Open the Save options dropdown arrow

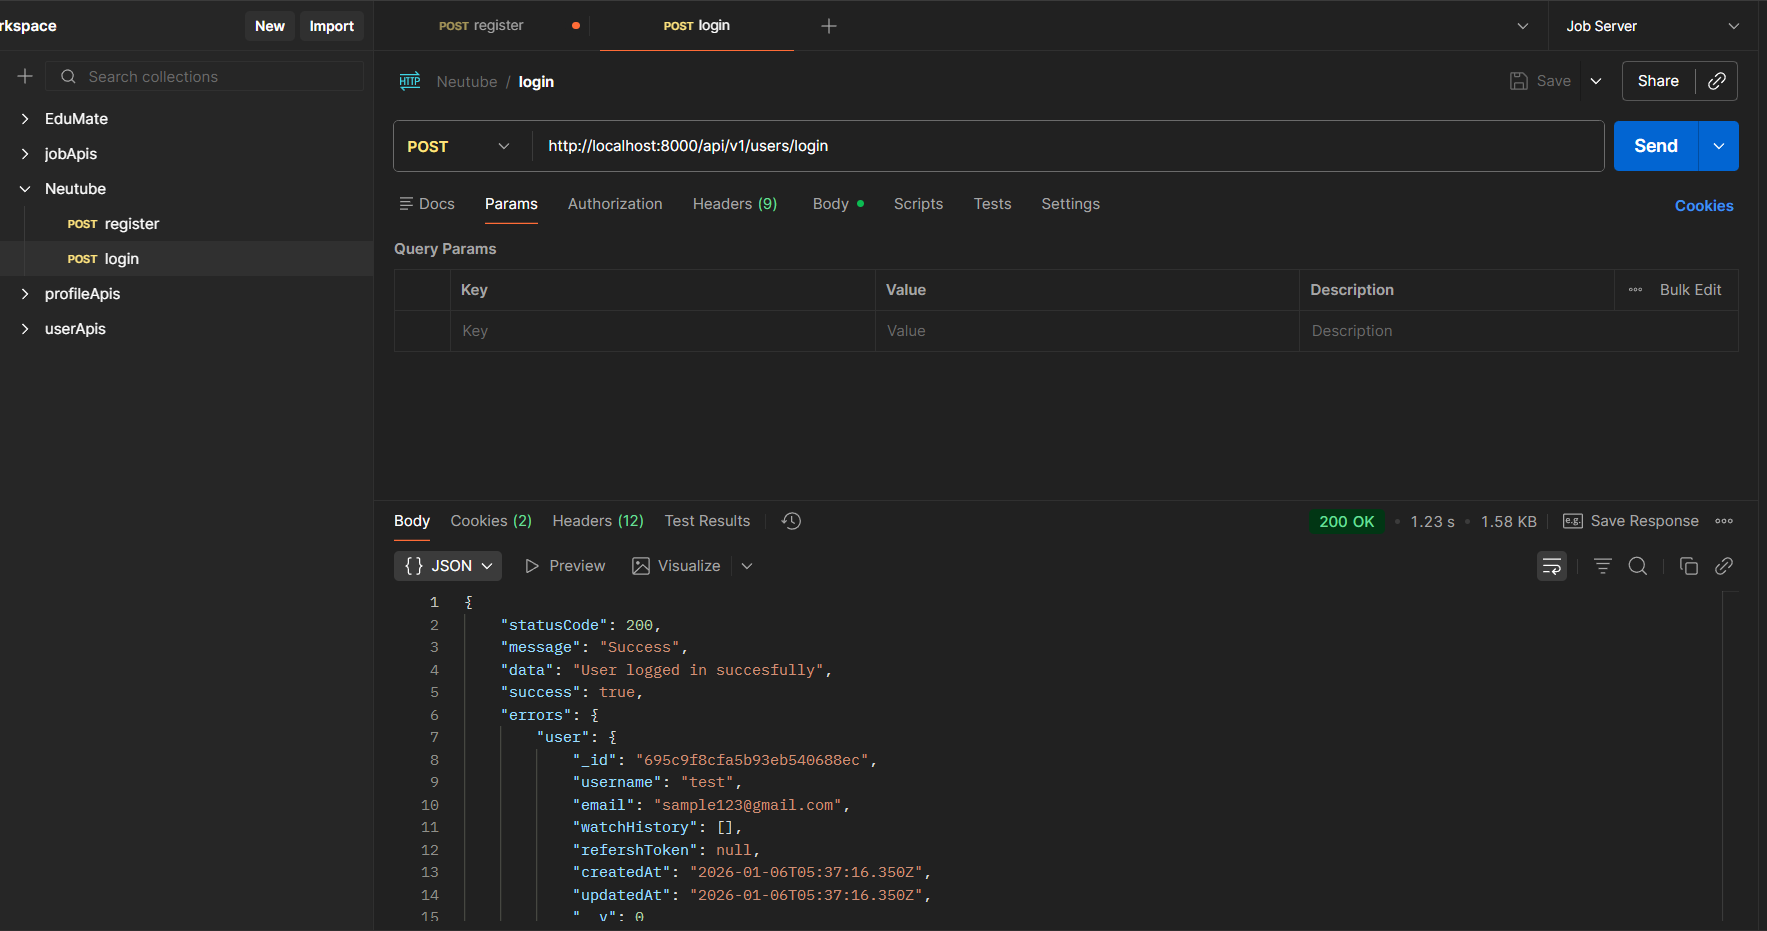click(x=1596, y=81)
